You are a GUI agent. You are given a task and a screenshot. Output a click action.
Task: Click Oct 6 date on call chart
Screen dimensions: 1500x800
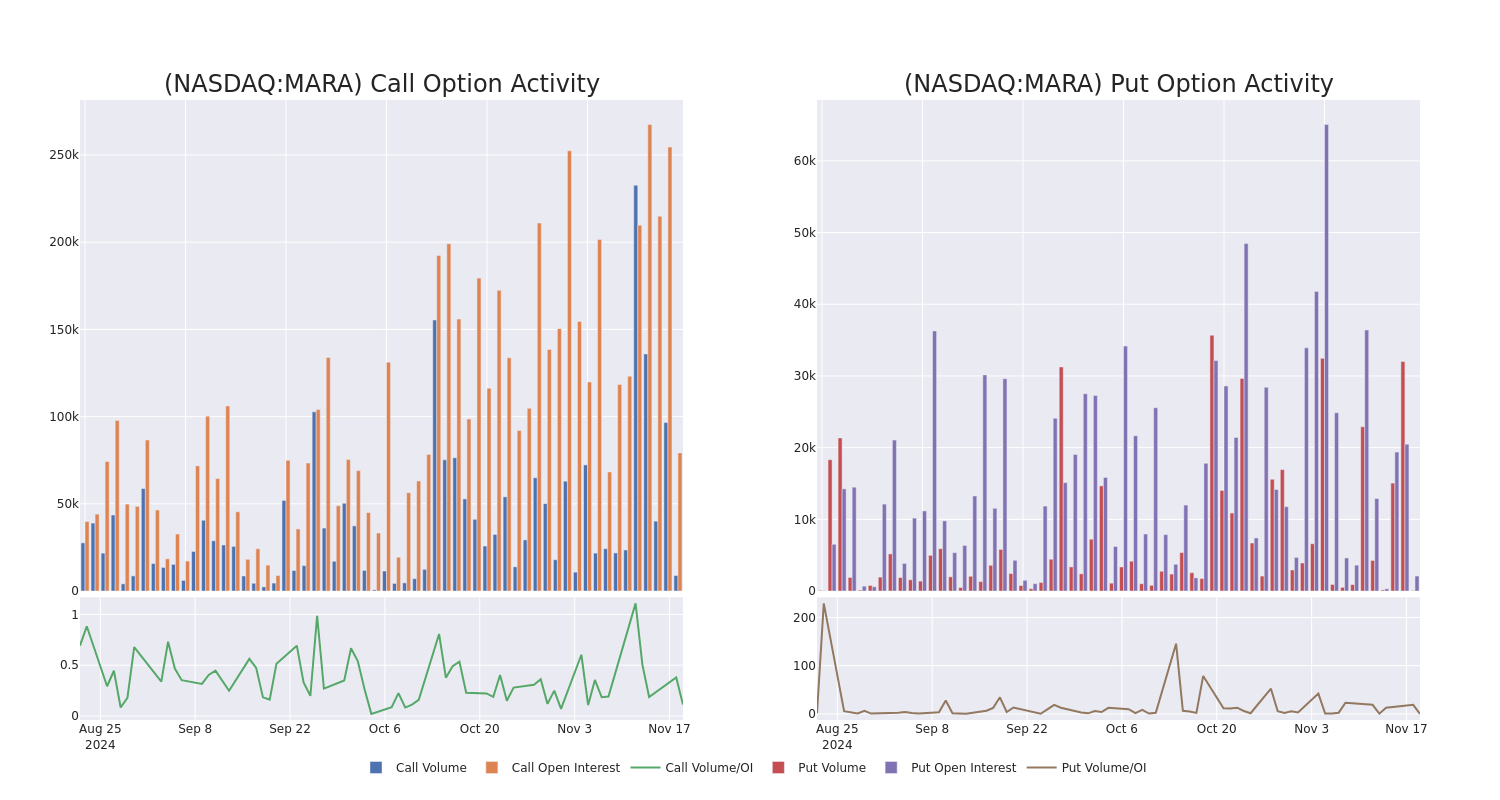coord(385,729)
